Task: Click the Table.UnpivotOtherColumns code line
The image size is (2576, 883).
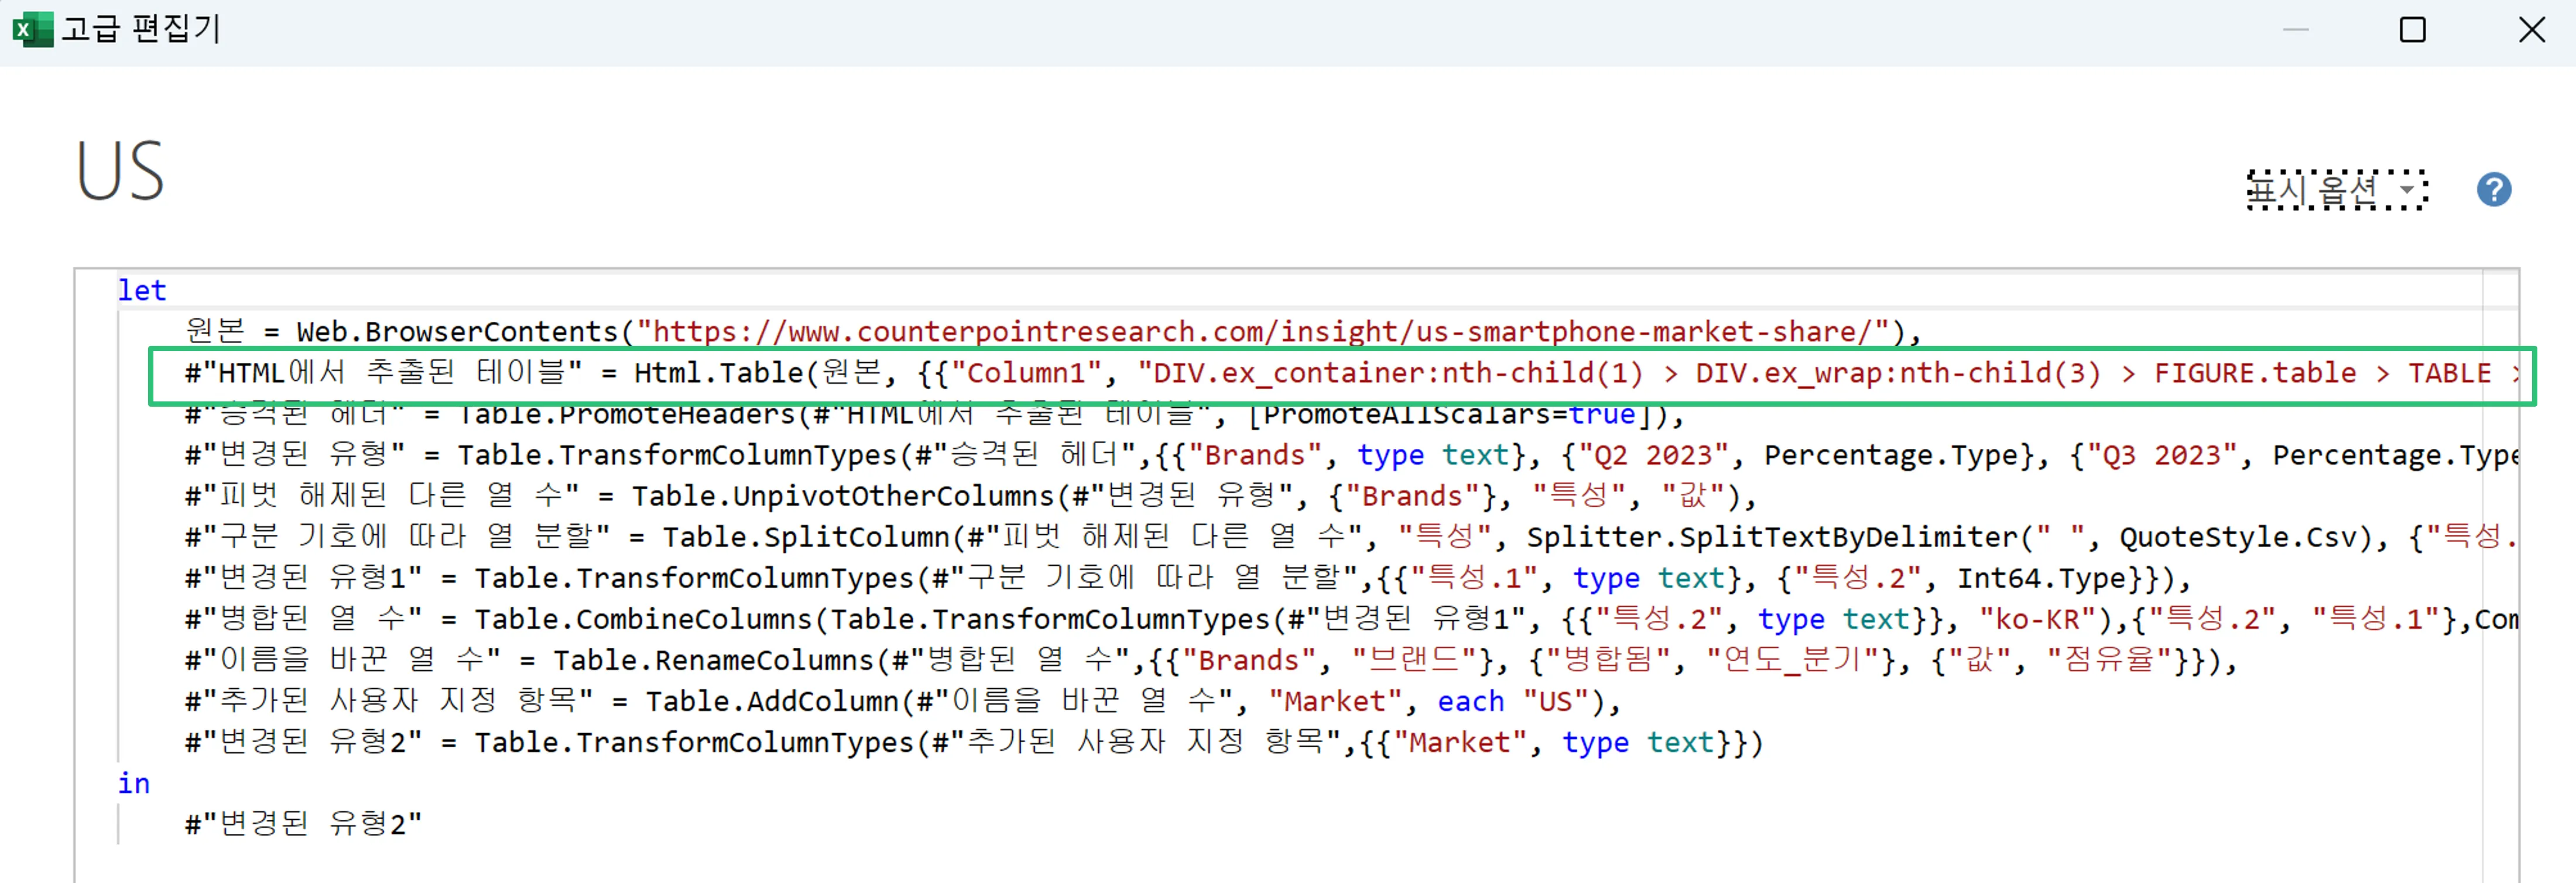Action: point(971,496)
